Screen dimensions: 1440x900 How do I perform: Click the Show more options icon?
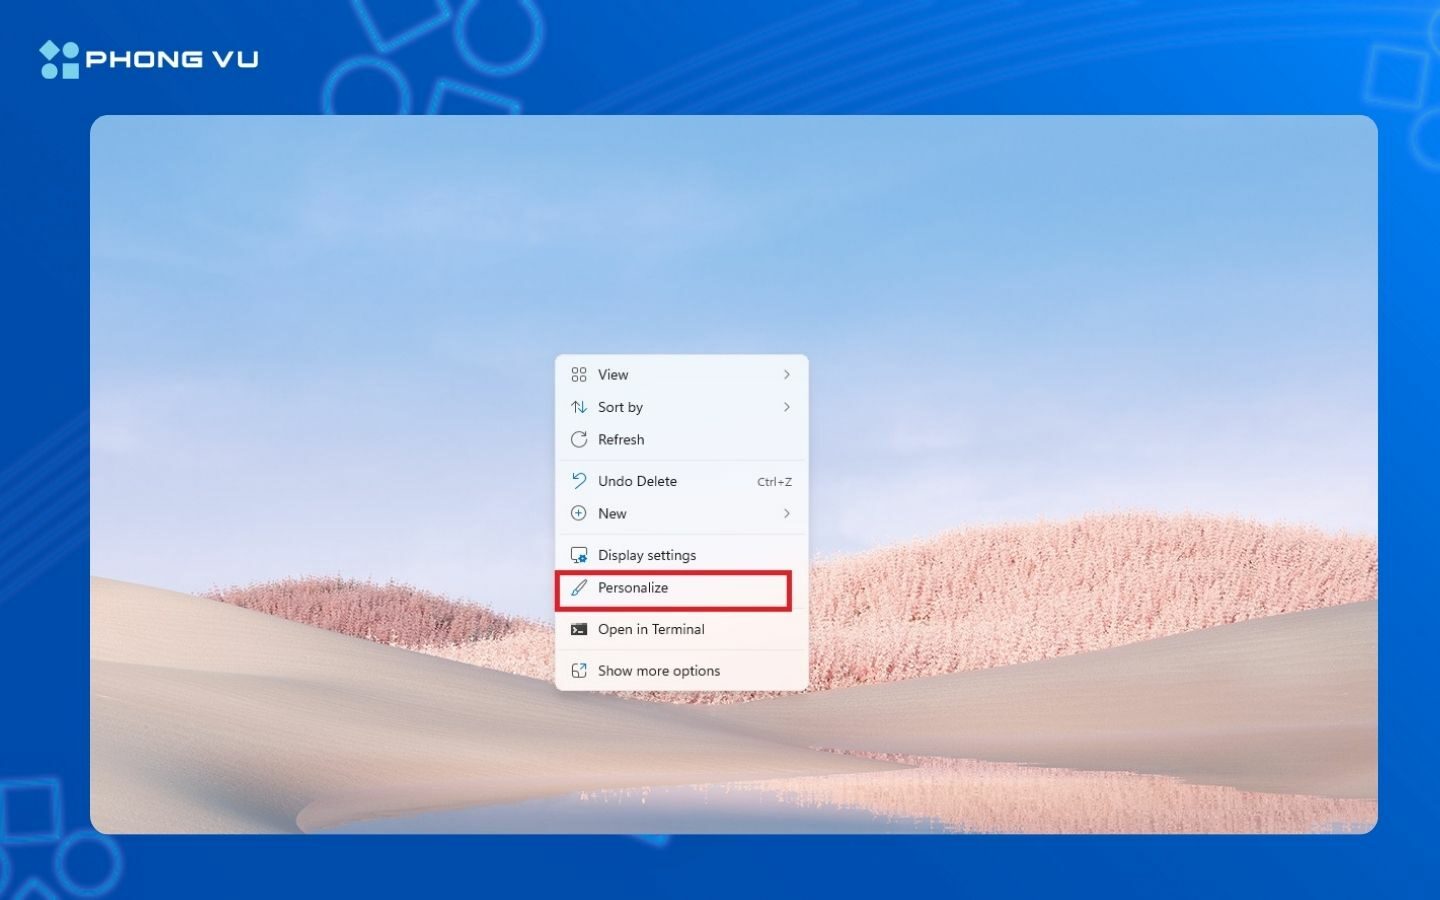coord(579,671)
